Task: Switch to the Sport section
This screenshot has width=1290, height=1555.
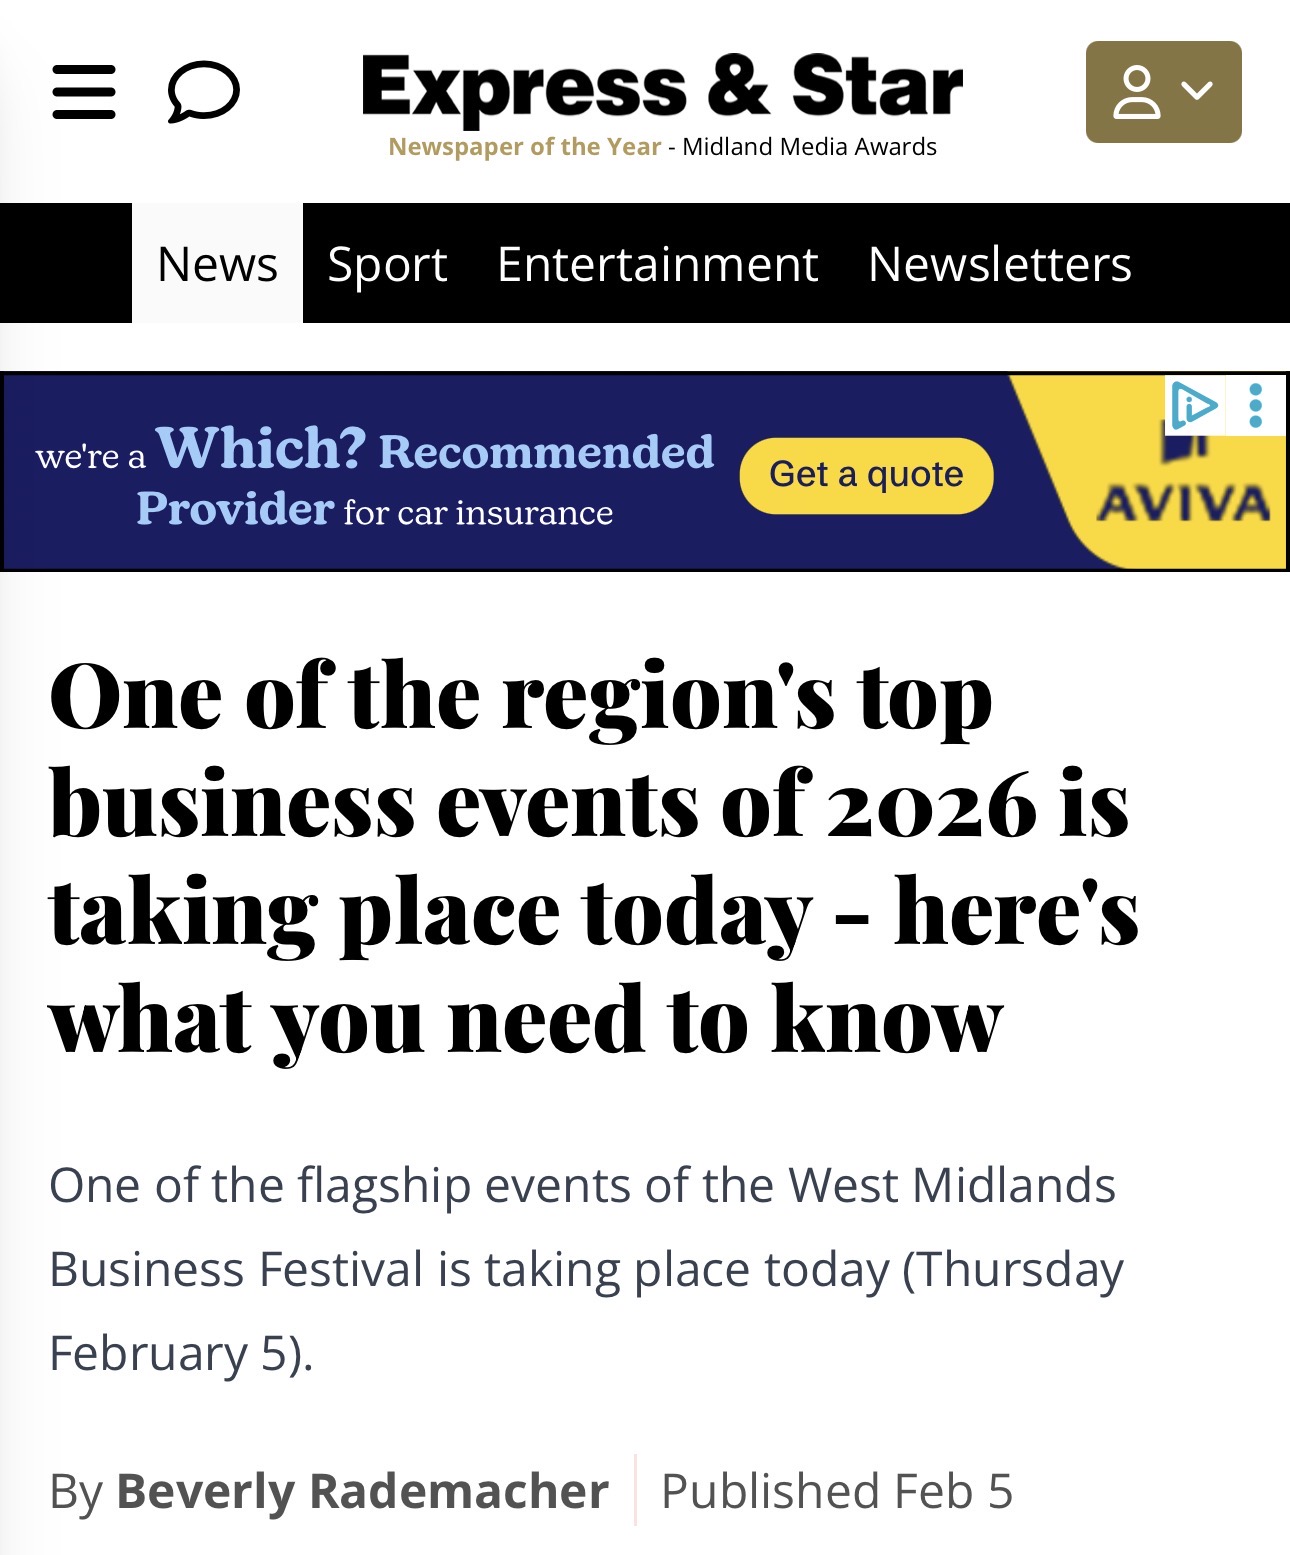Action: coord(387,264)
